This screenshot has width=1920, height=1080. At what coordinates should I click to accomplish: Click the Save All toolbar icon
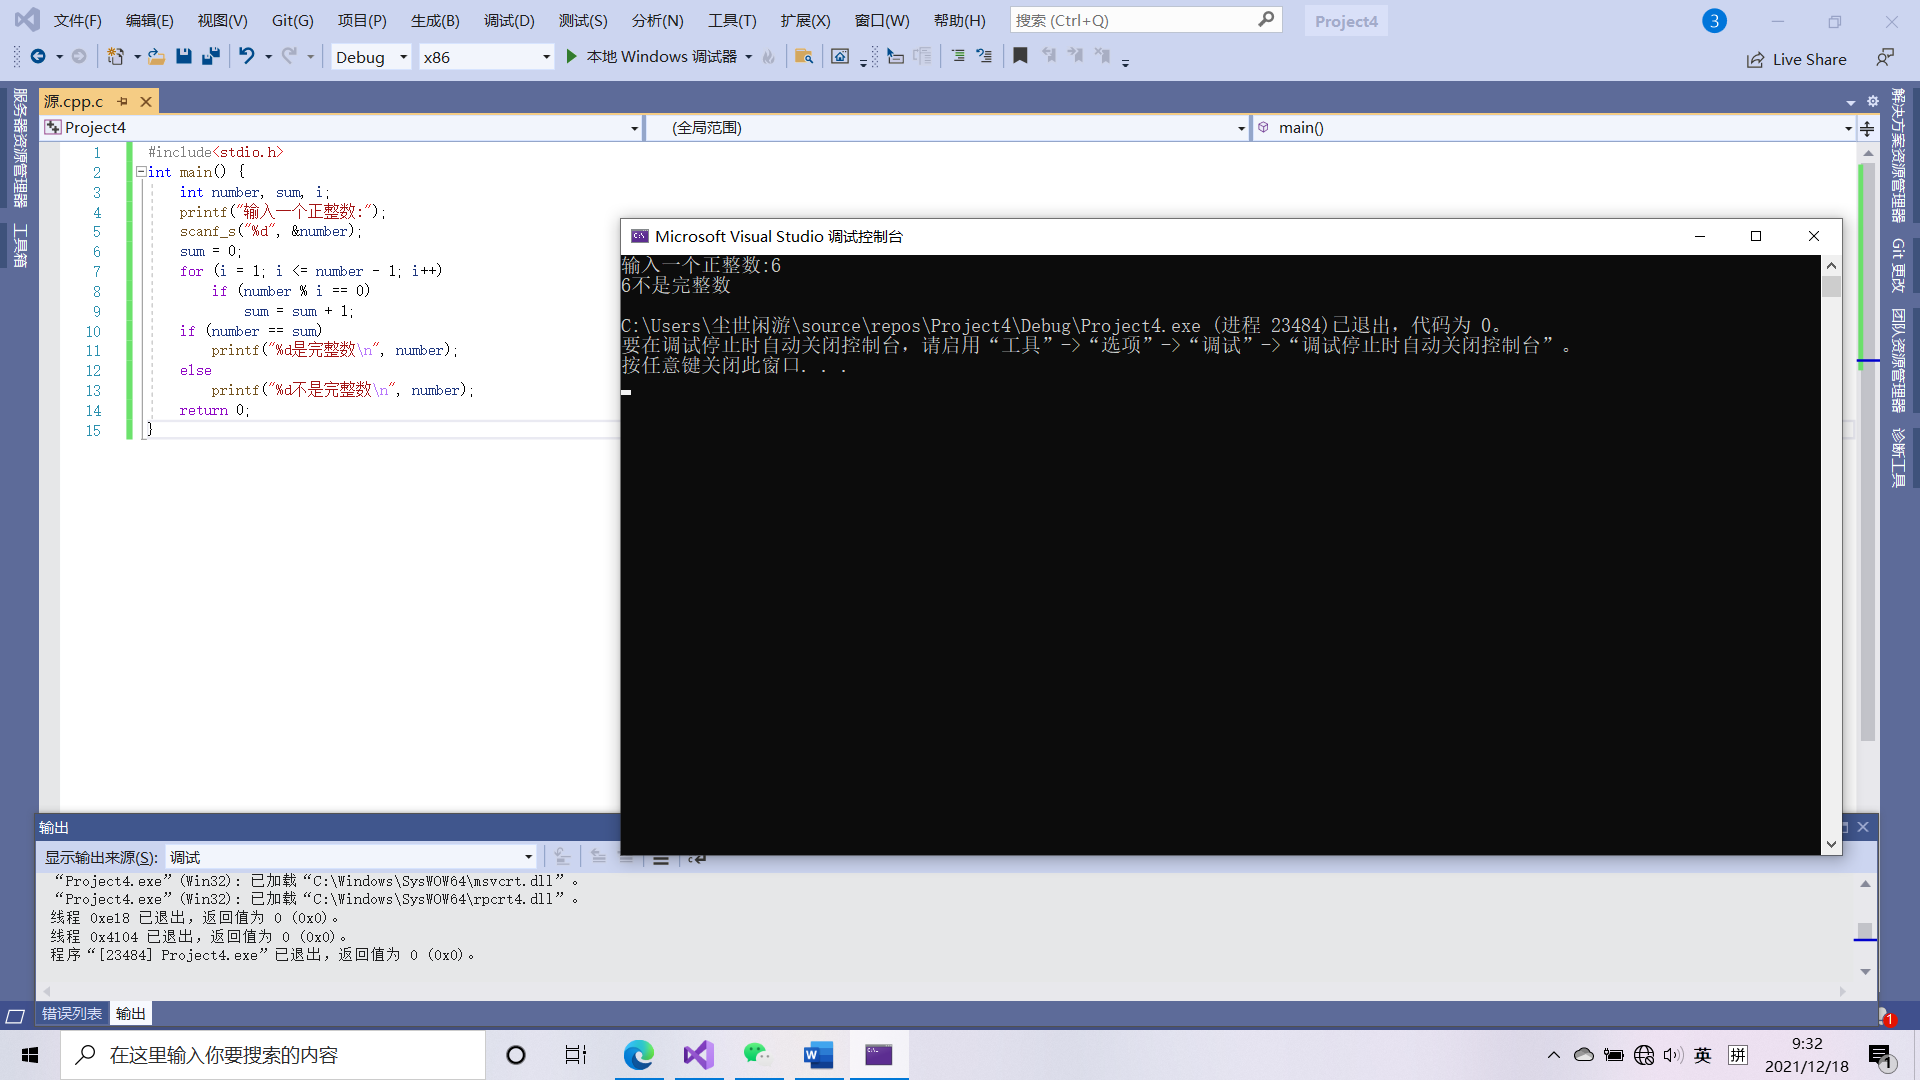point(210,57)
